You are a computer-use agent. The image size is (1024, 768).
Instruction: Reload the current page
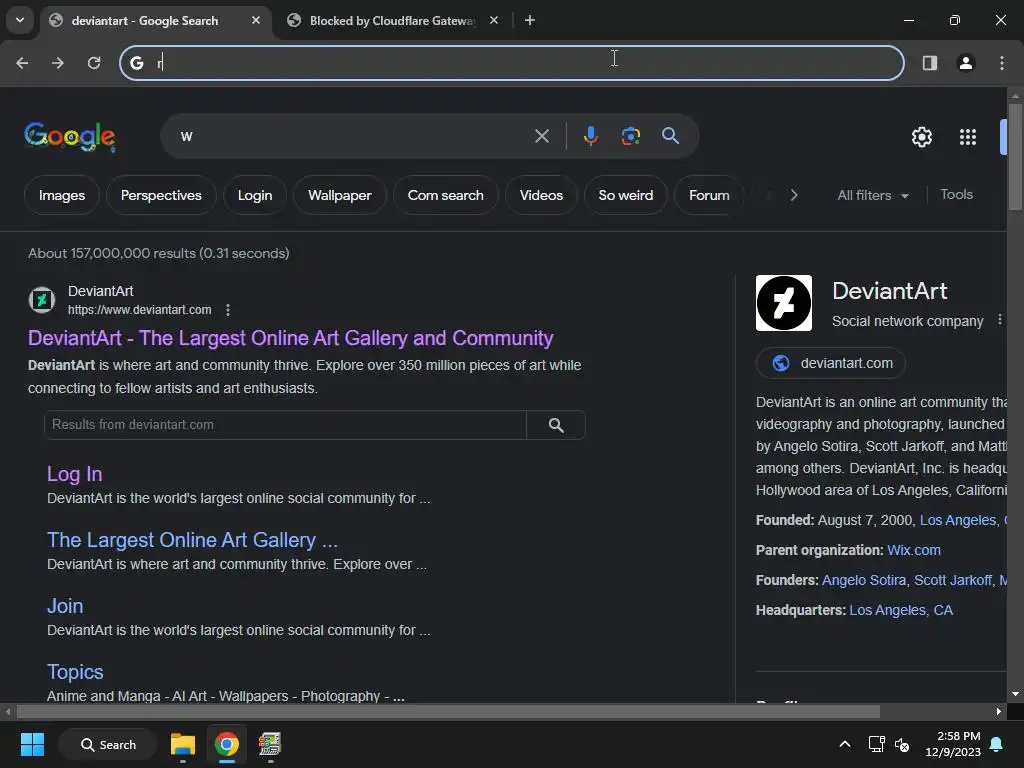[94, 63]
